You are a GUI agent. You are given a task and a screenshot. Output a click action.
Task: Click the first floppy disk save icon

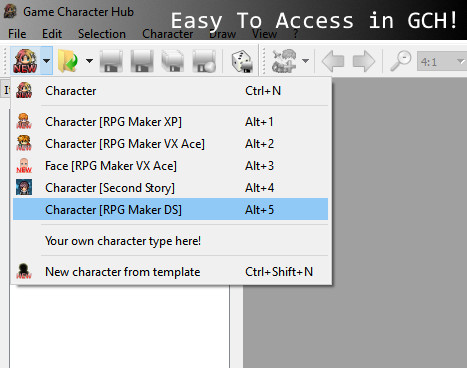pyautogui.click(x=111, y=61)
